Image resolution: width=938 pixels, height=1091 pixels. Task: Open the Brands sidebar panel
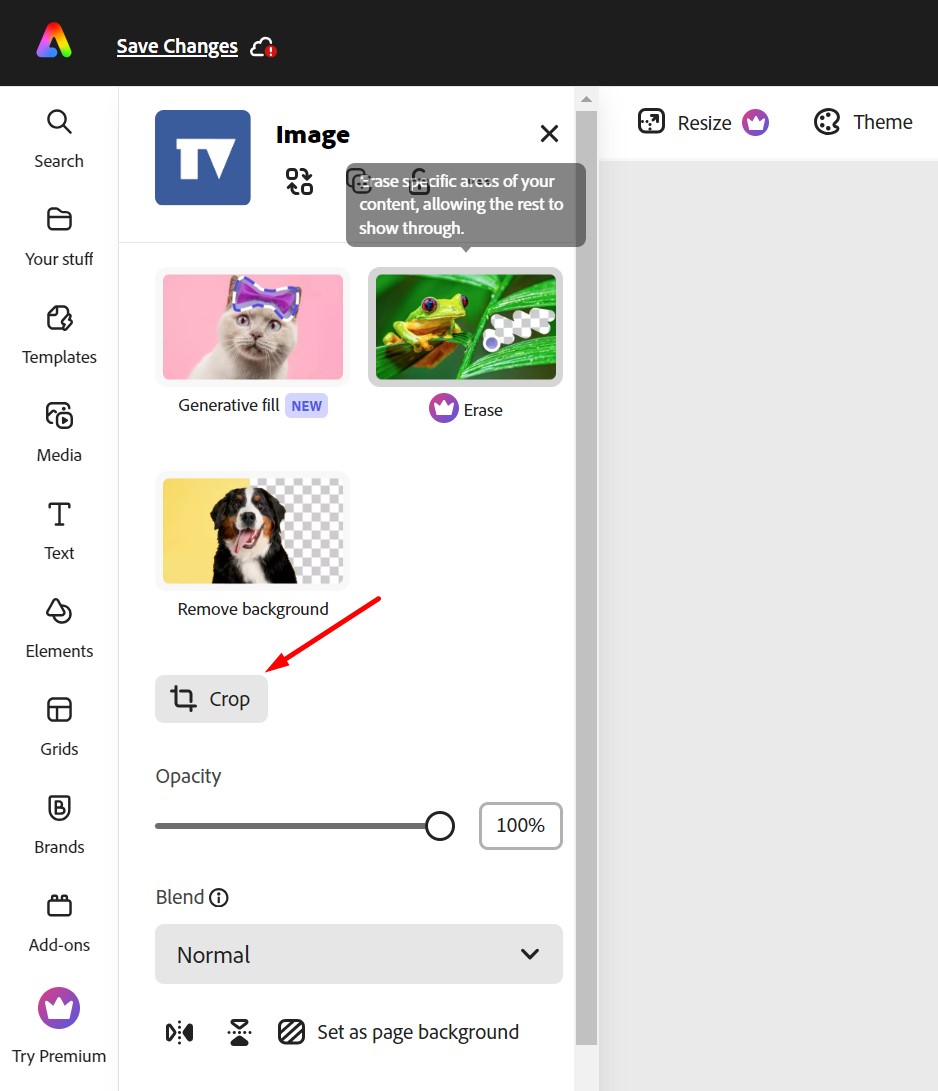[59, 824]
